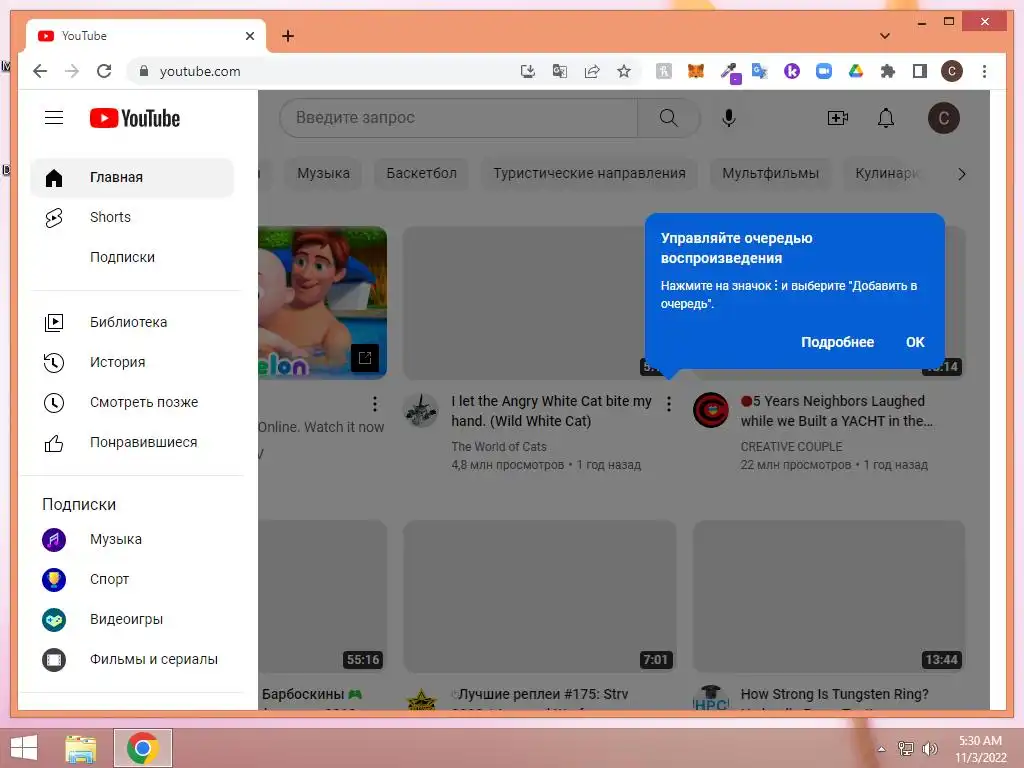Open options for Angry White Cat video

point(669,404)
